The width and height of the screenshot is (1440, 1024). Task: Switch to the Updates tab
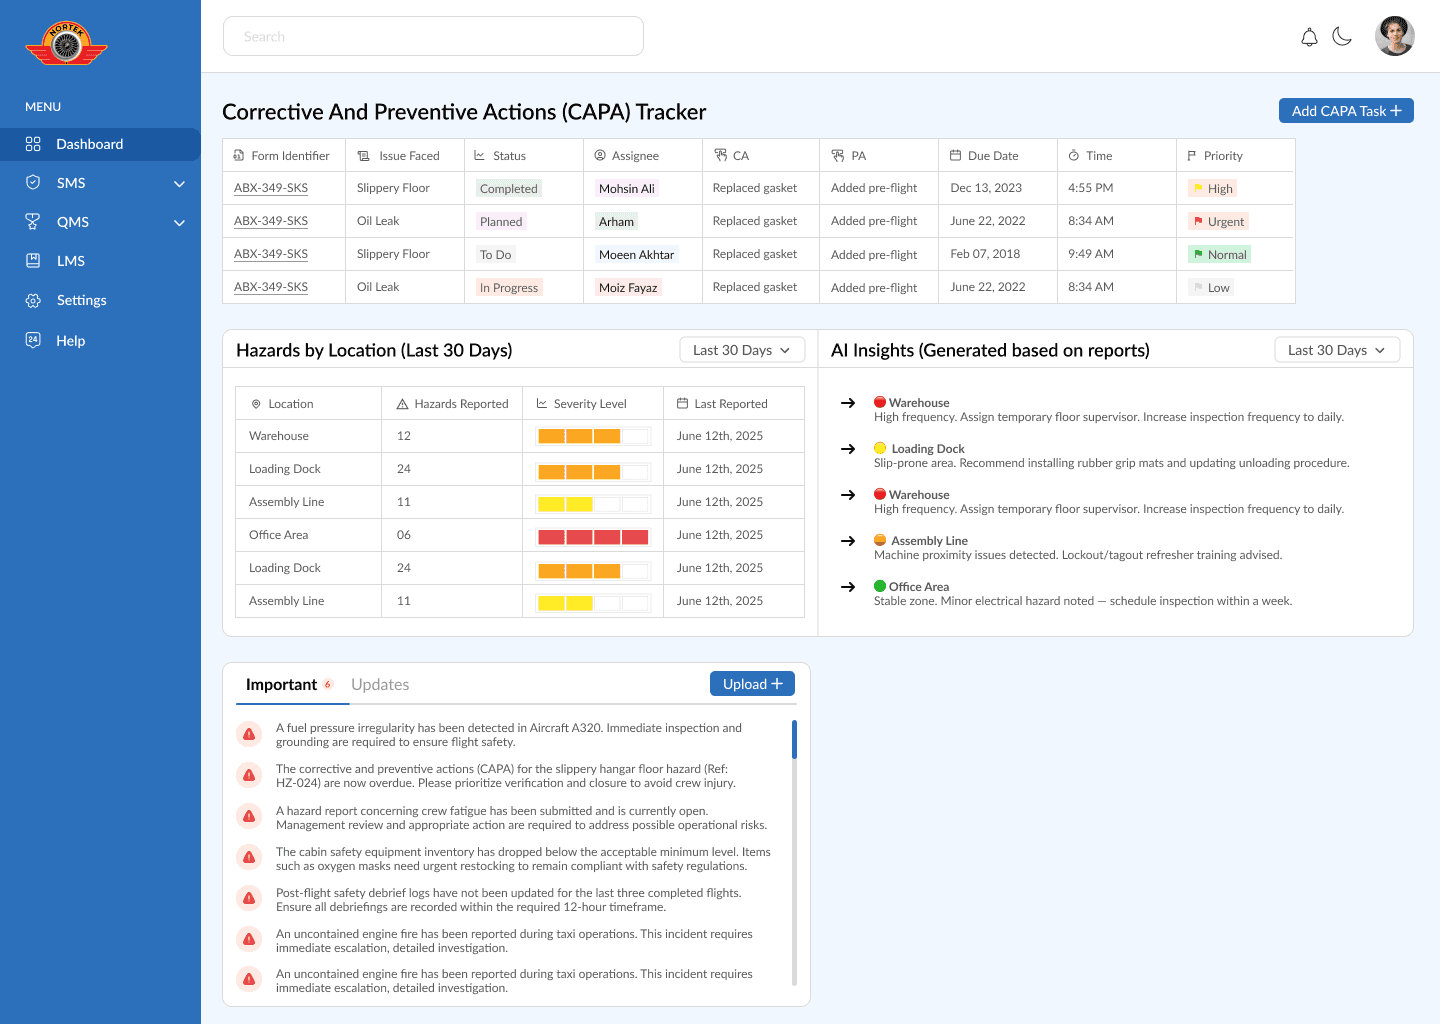tap(380, 685)
